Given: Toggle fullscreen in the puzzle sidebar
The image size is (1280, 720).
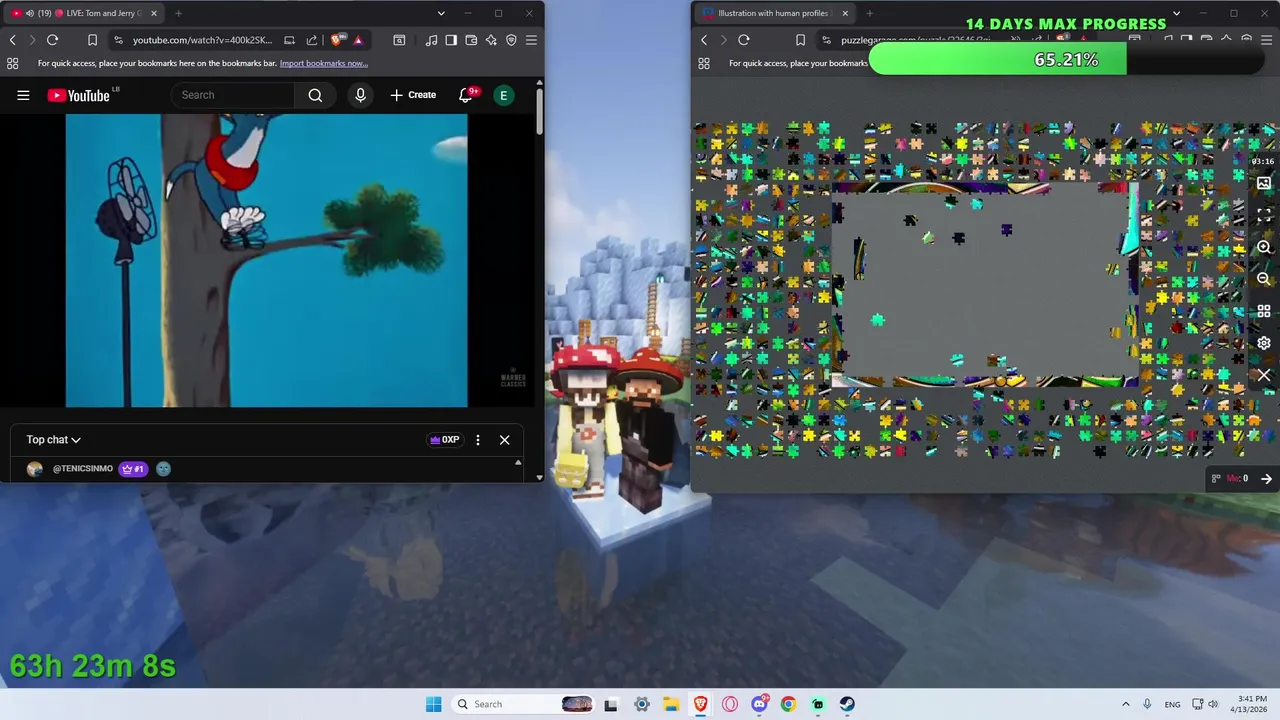Looking at the screenshot, I should click(1264, 215).
